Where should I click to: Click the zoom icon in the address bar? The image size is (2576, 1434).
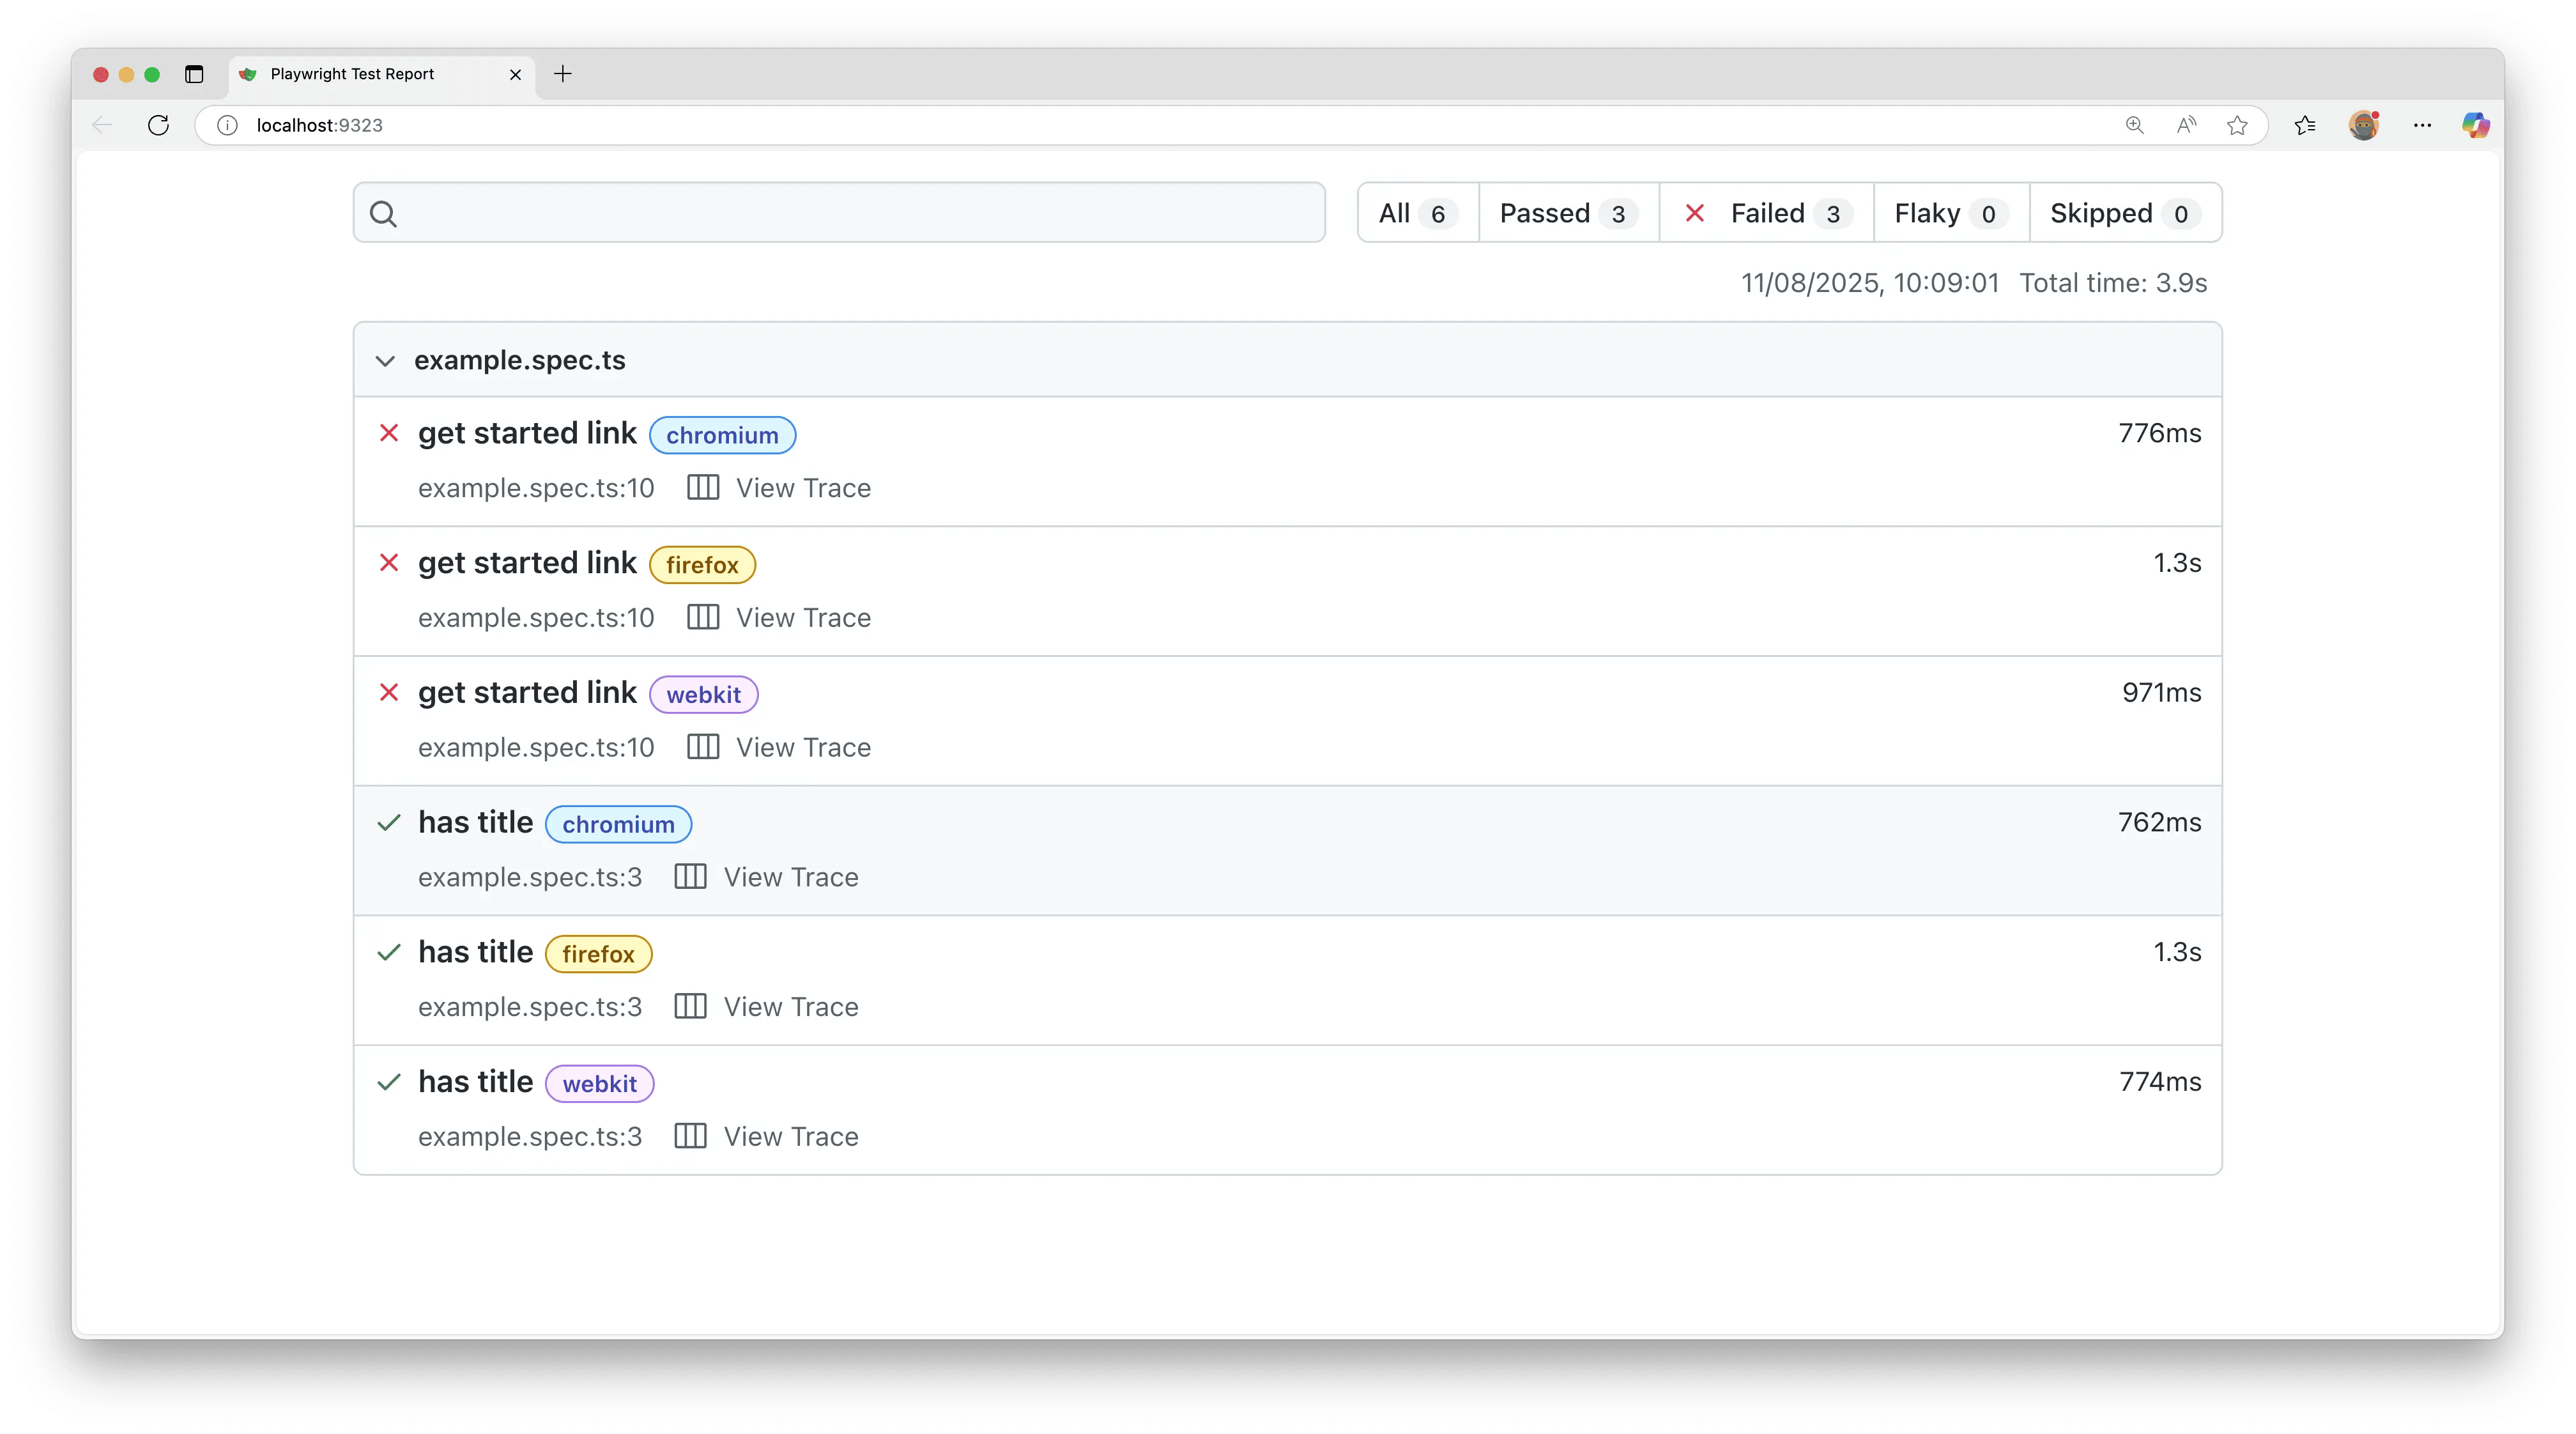[x=2134, y=124]
